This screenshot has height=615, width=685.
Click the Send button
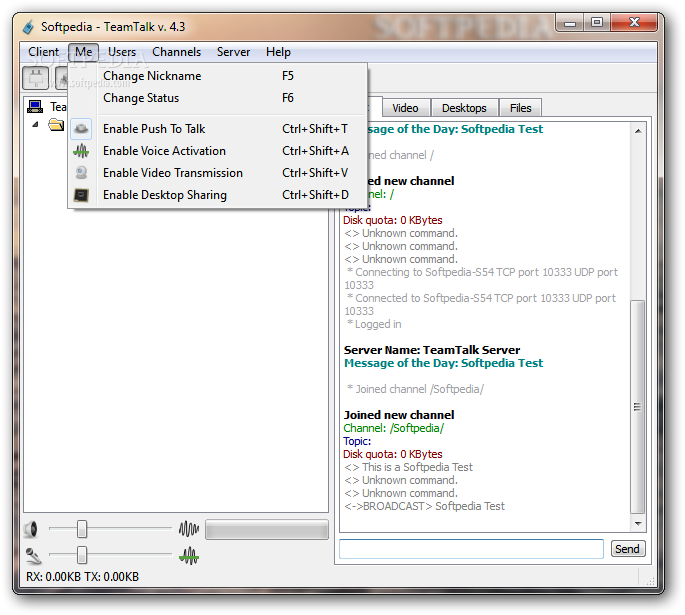pyautogui.click(x=627, y=549)
